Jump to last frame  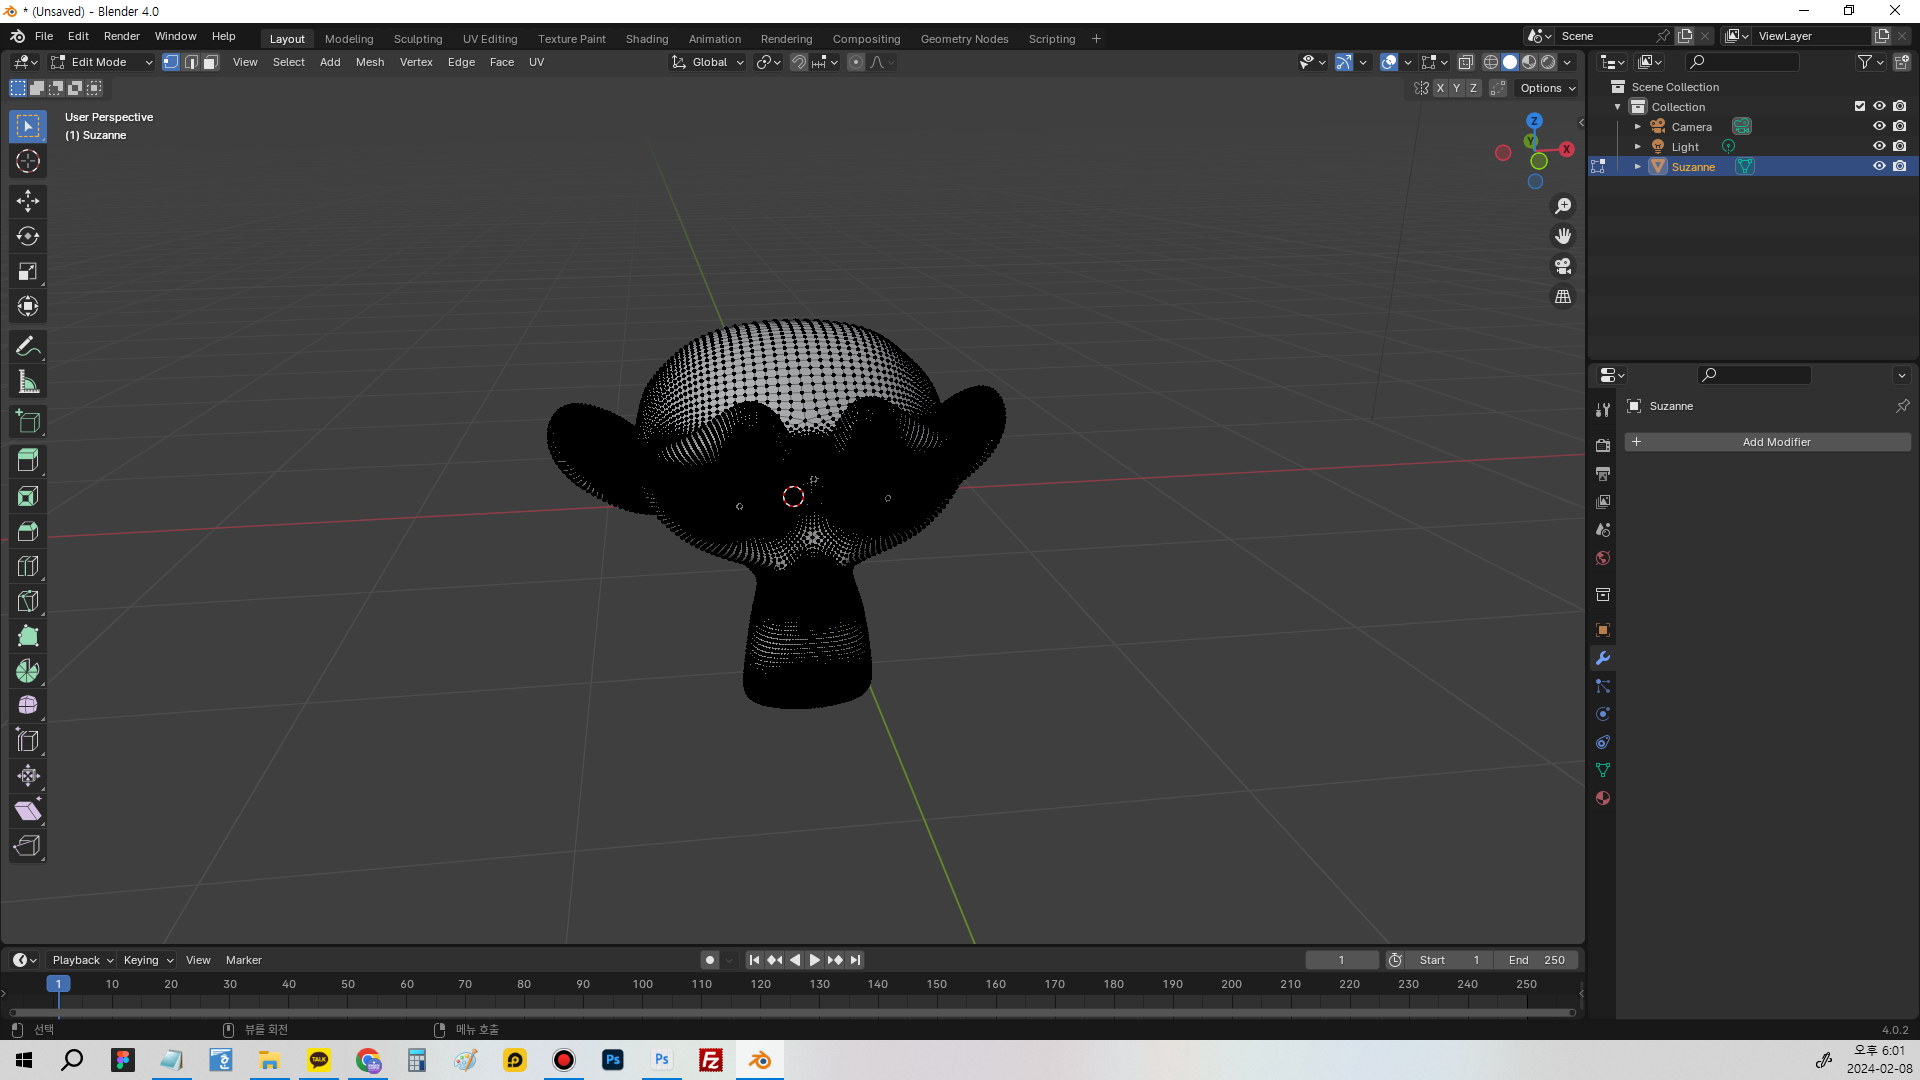click(x=855, y=960)
